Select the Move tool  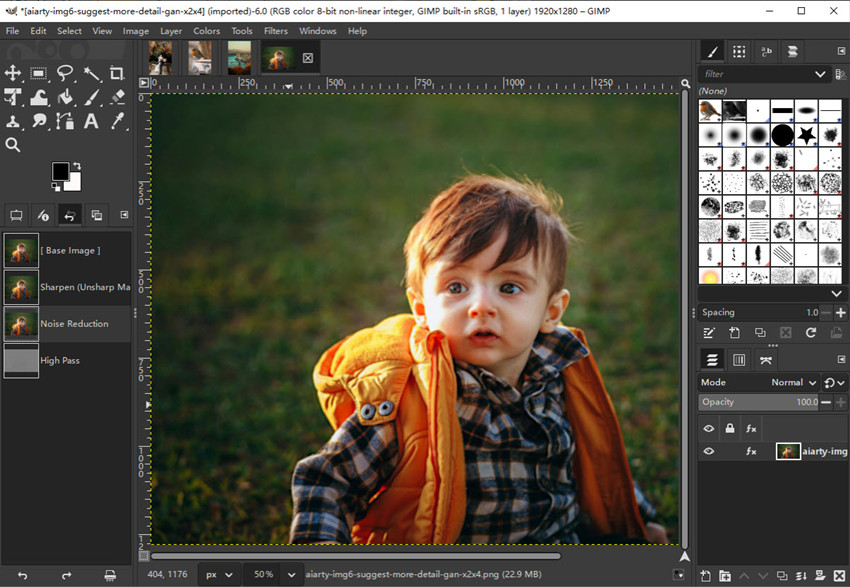[13, 73]
